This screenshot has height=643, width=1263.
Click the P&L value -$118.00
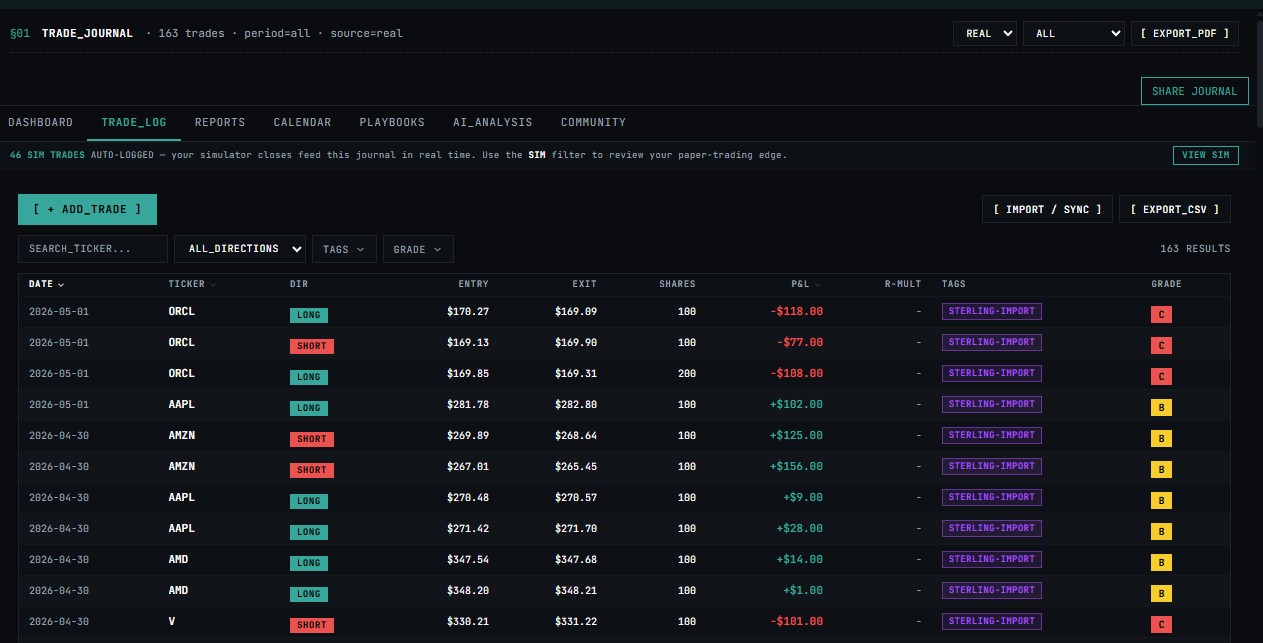coord(797,312)
